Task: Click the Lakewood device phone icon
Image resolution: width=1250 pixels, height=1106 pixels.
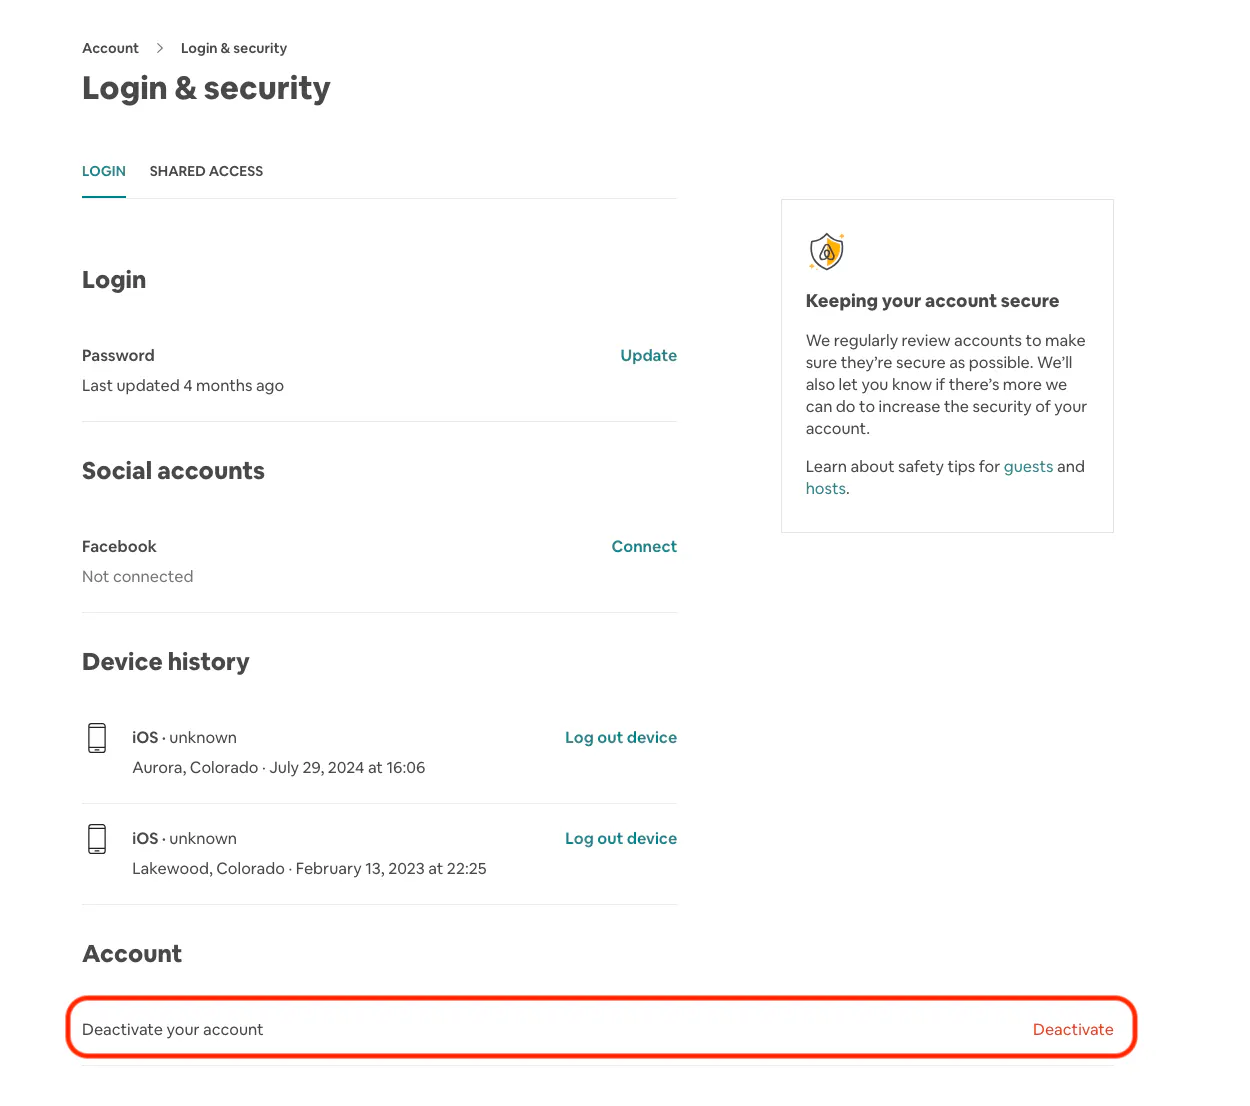Action: [x=97, y=838]
